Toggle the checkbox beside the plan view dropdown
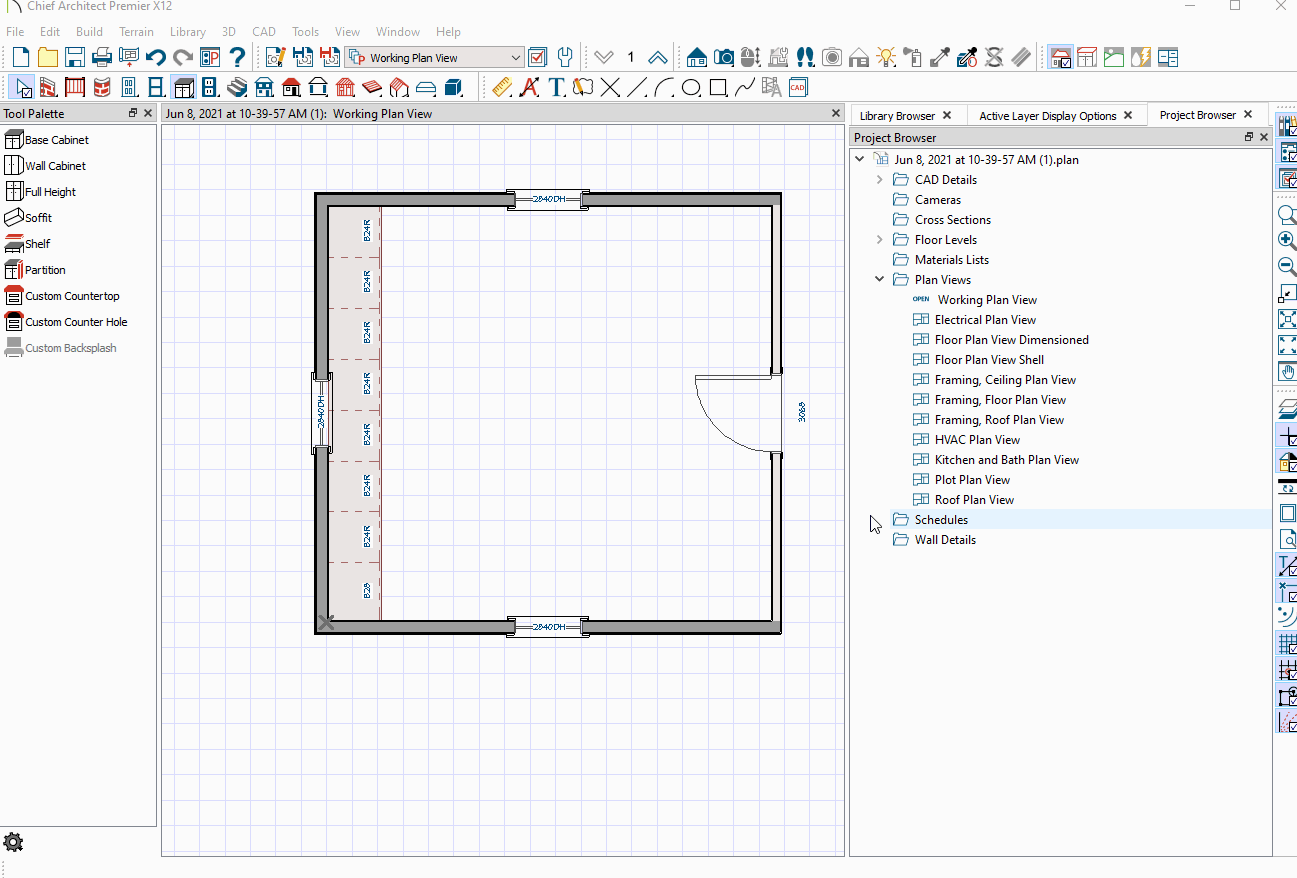Viewport: 1297px width, 878px height. click(537, 57)
